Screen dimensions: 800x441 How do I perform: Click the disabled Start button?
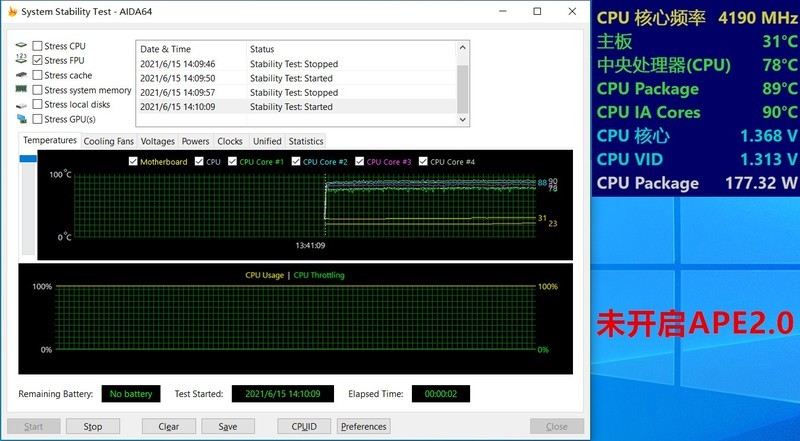[x=34, y=426]
